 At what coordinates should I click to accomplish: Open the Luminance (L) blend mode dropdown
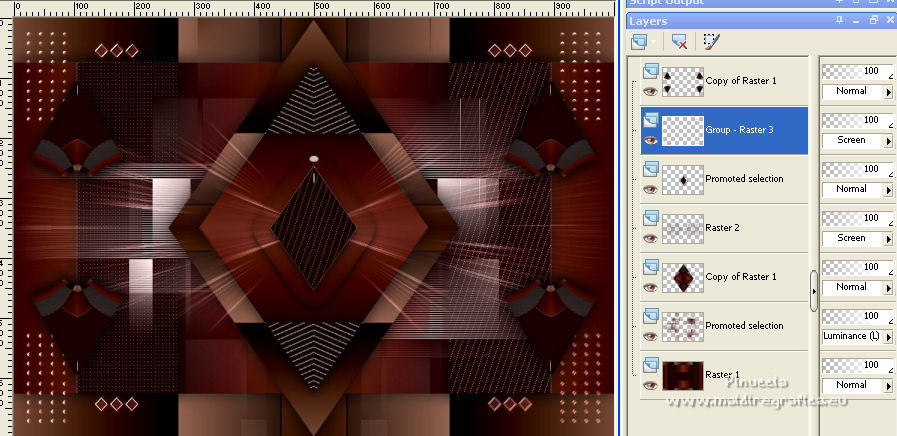(888, 337)
